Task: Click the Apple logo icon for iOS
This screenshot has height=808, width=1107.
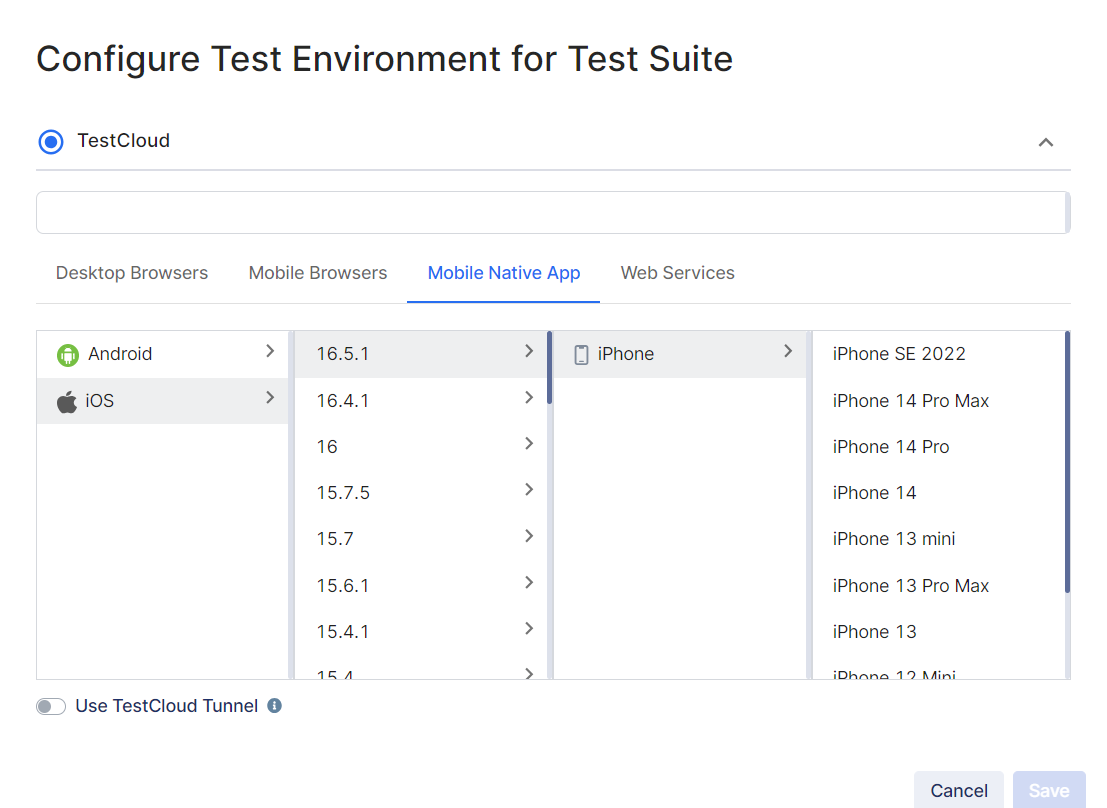Action: [67, 401]
